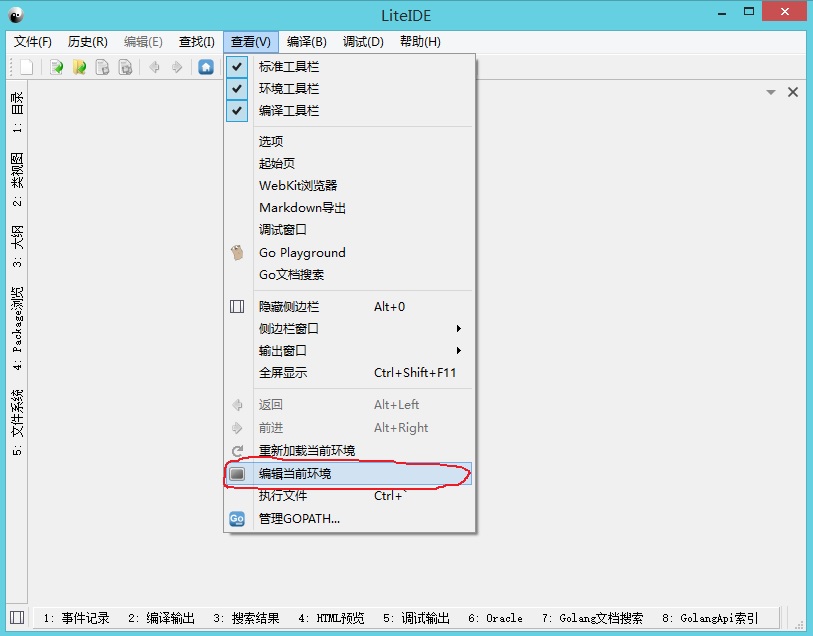Open the 文件(F) menu
This screenshot has width=813, height=636.
[33, 41]
